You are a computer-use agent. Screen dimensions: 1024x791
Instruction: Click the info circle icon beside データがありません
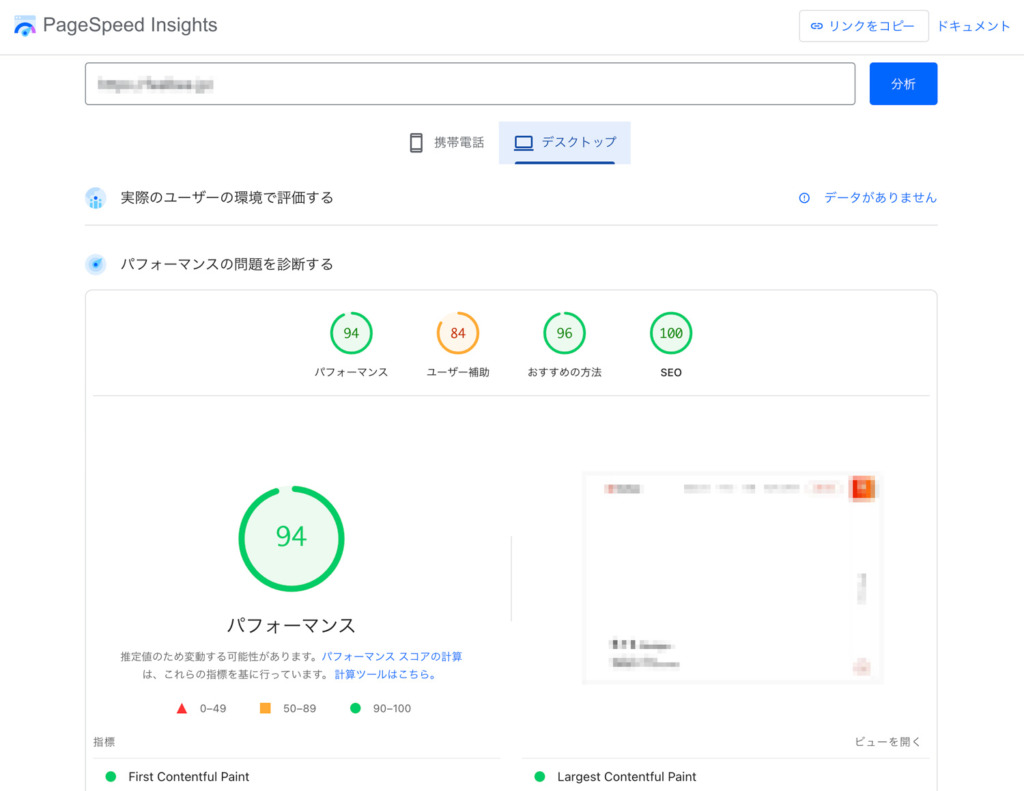(804, 198)
